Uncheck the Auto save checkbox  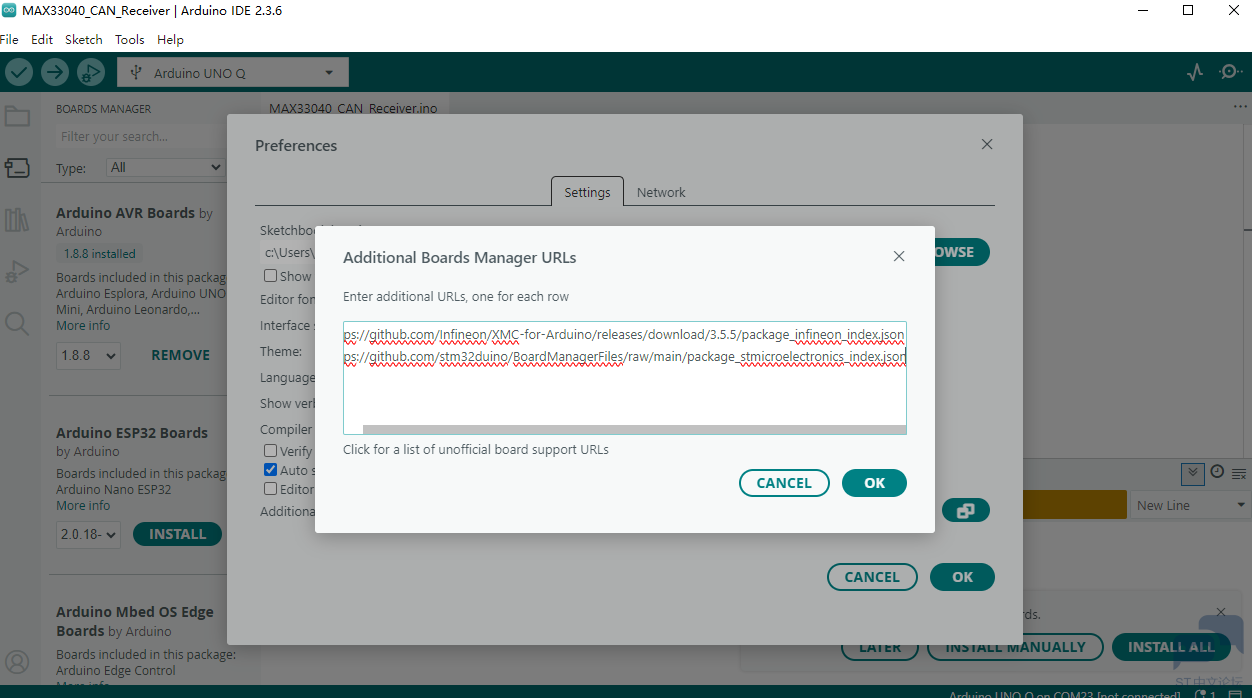pos(271,470)
